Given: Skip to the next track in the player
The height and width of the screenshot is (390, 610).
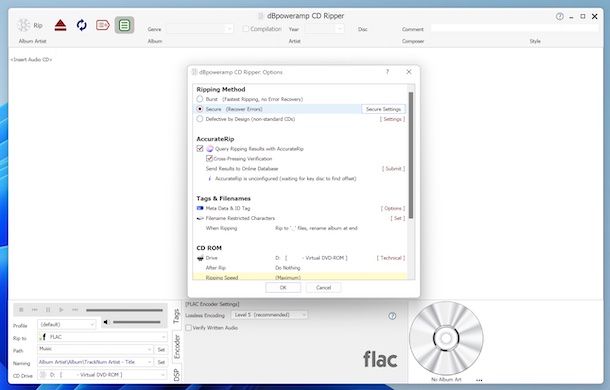Looking at the screenshot, I should tap(75, 310).
